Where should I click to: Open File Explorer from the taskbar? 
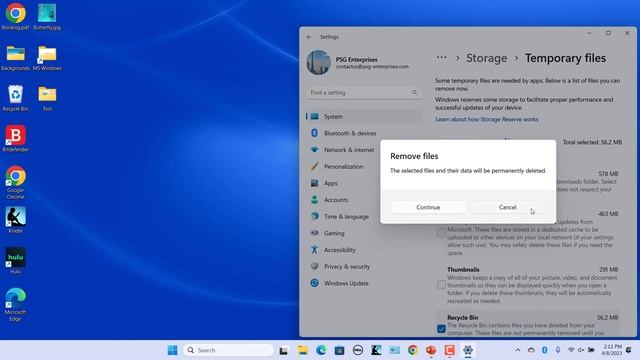(302, 350)
